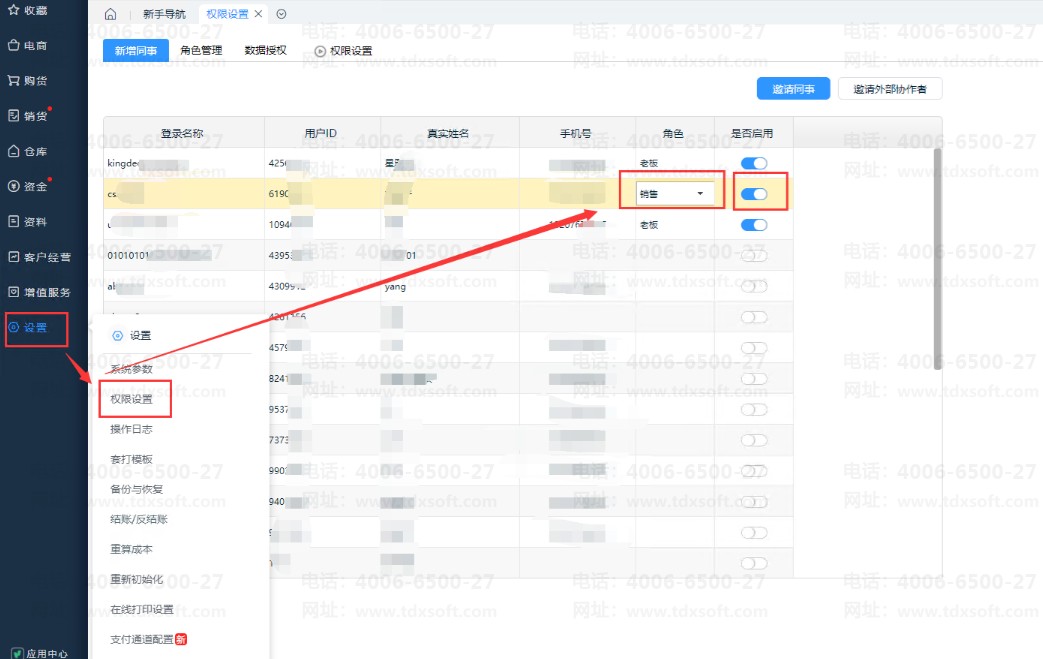Open 应用中心 shield icon at sidebar bottom
Viewport: 1043px width, 659px height.
[16, 653]
